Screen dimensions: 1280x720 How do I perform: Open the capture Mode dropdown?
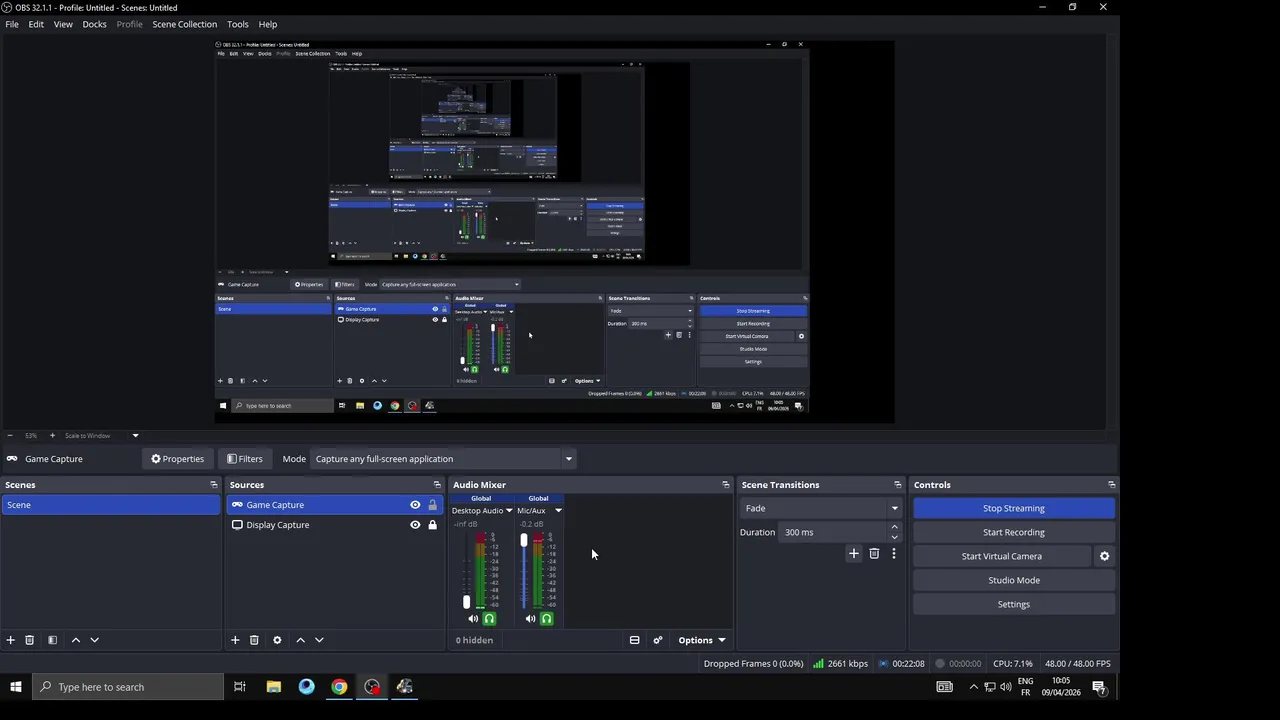coord(443,459)
